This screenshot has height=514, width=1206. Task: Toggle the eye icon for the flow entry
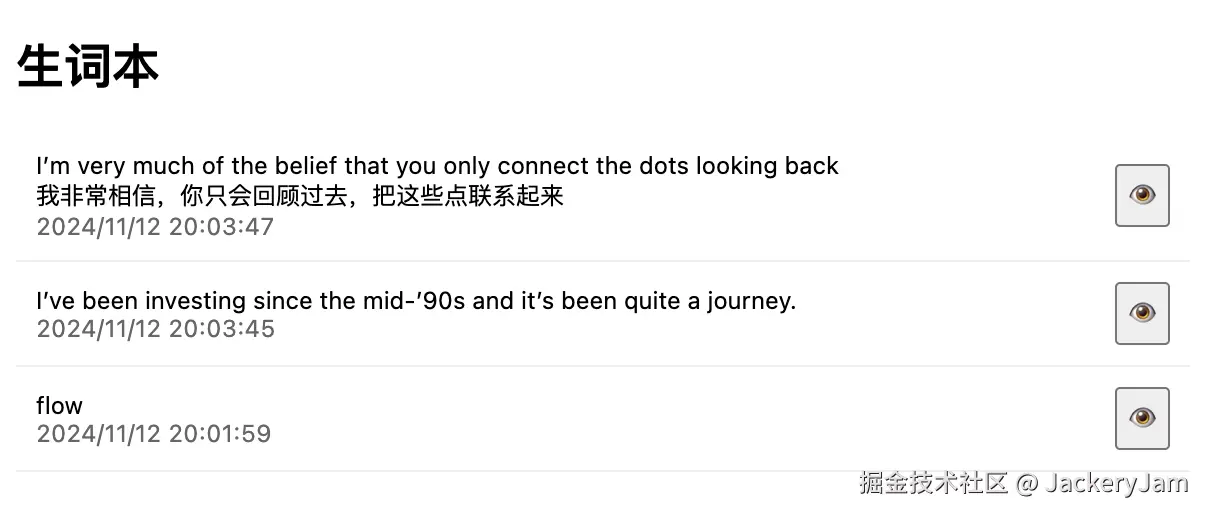[1142, 418]
